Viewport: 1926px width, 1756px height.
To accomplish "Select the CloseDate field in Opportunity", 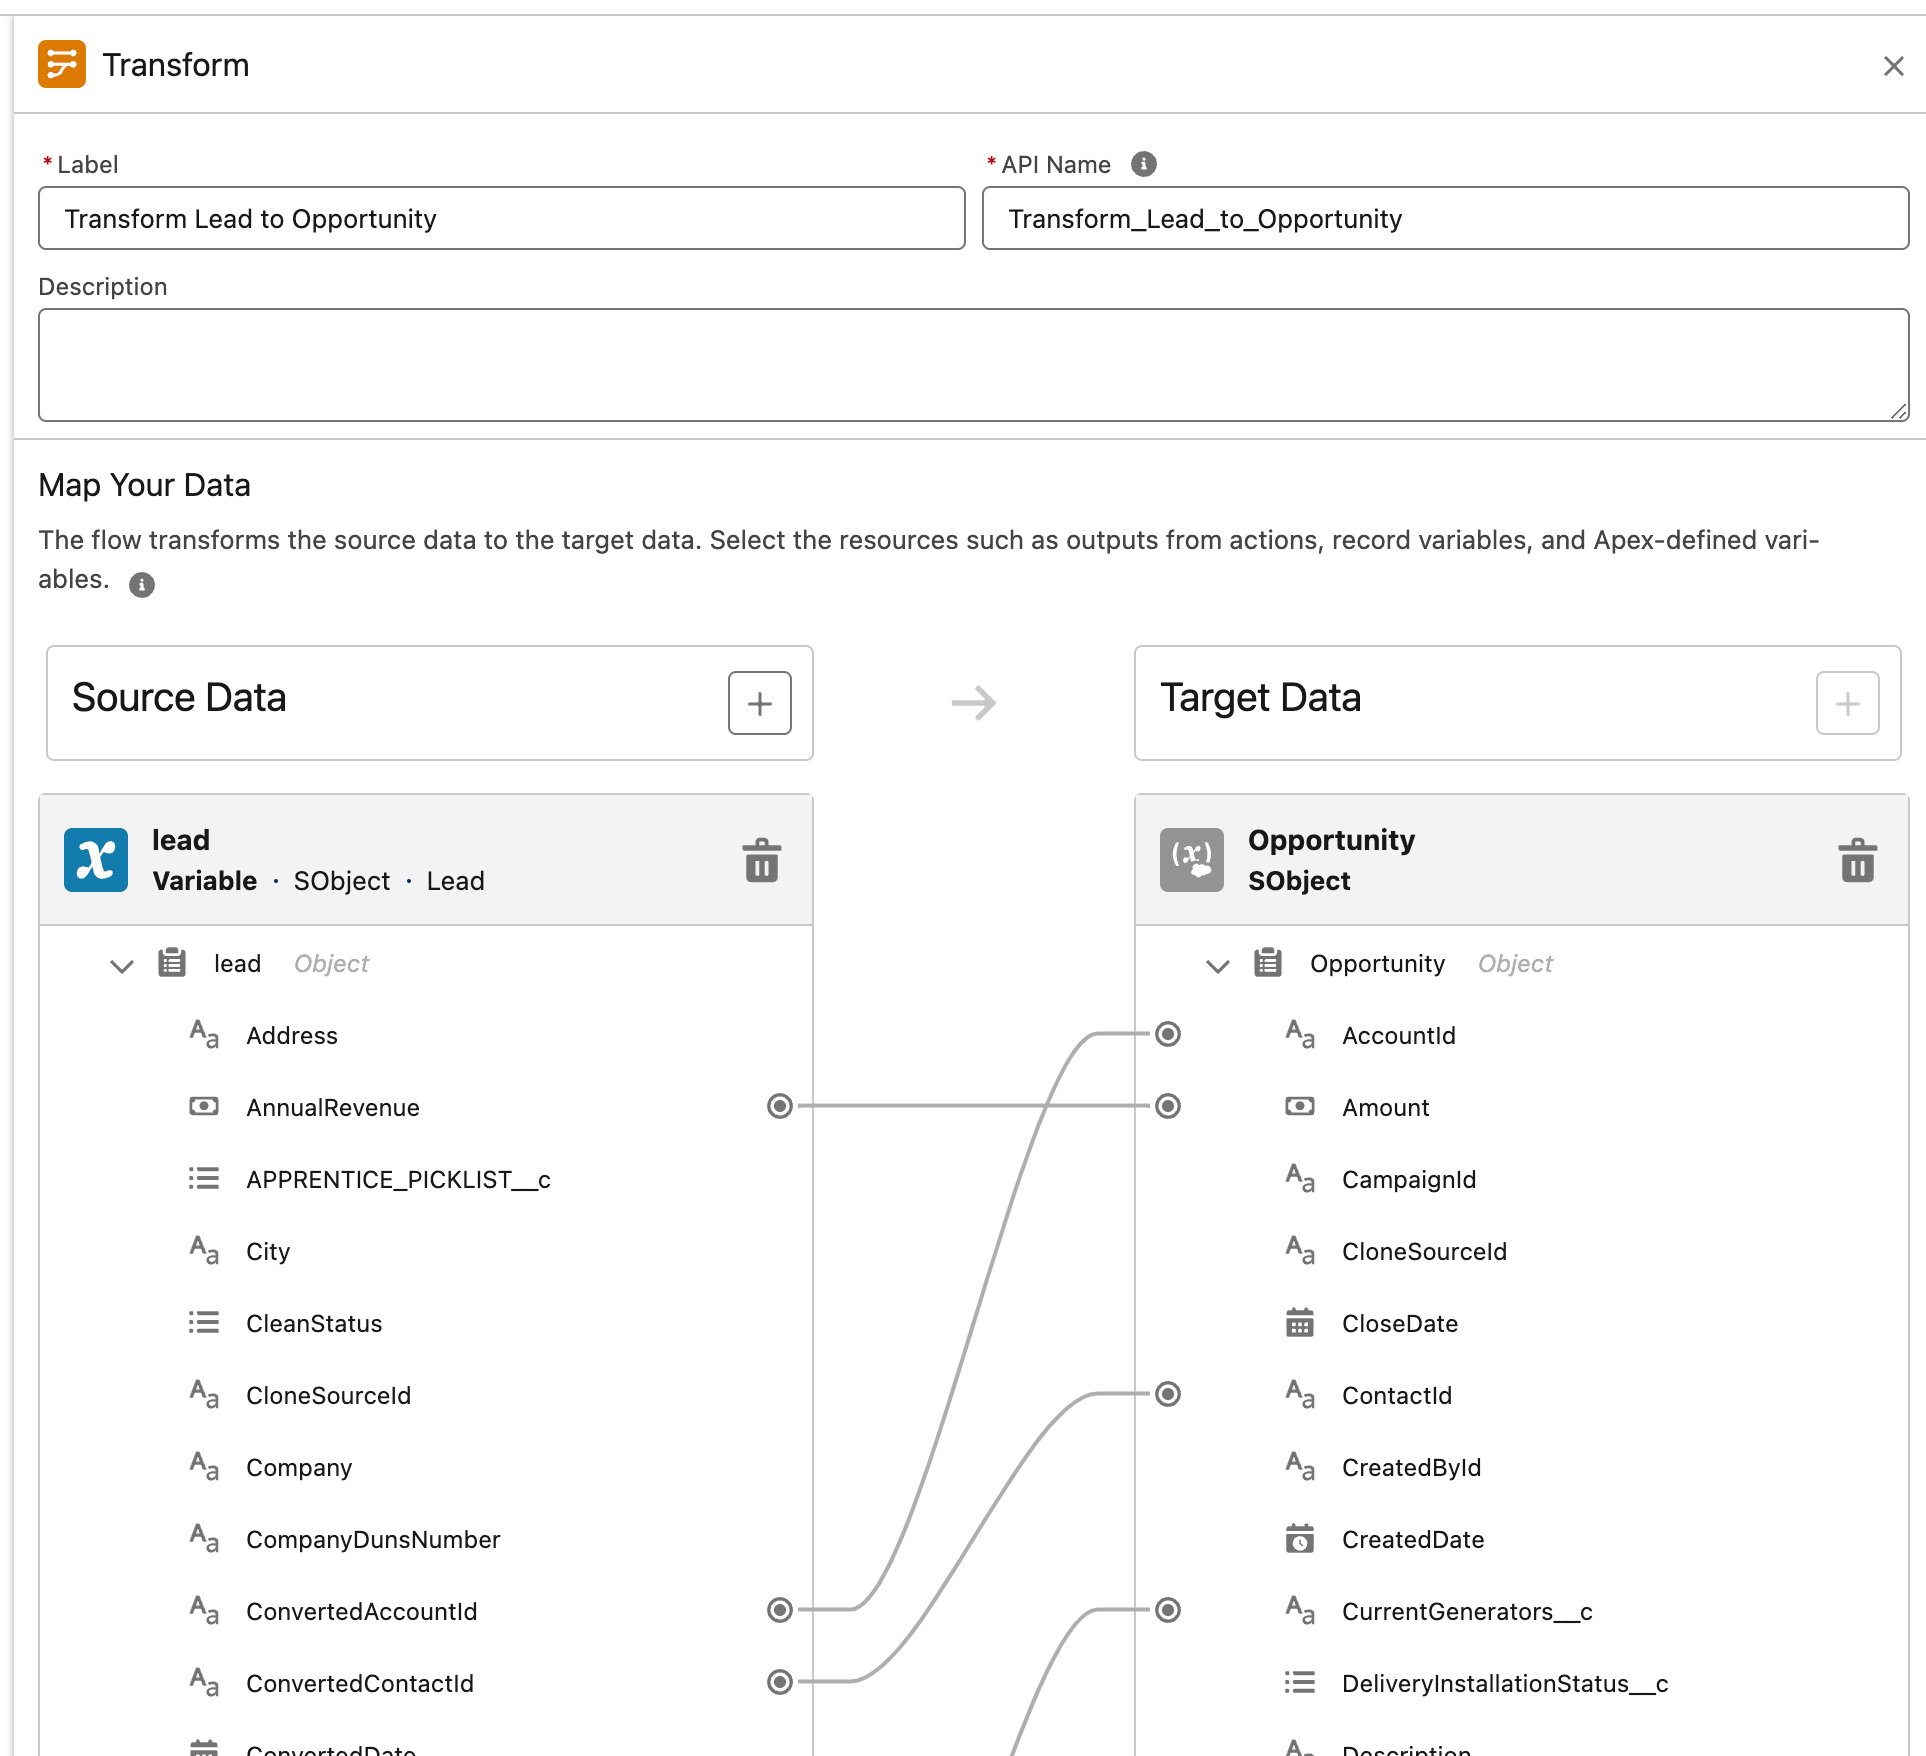I will (1399, 1323).
